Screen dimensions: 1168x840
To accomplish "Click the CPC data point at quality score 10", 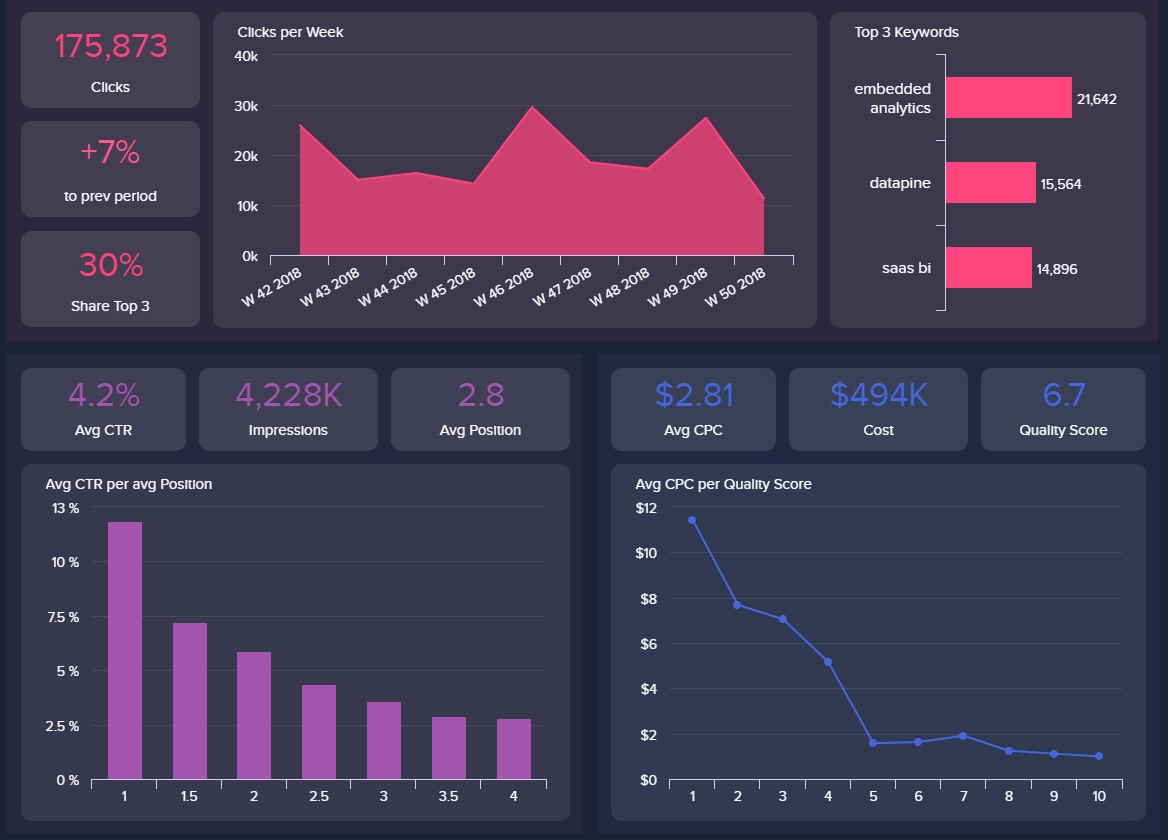I will (1099, 756).
